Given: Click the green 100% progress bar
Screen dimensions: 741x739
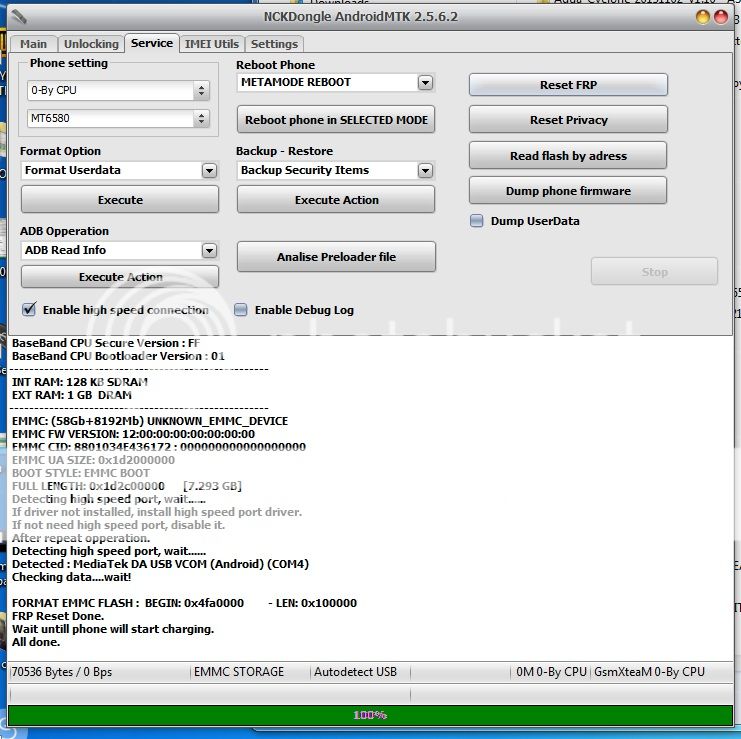Looking at the screenshot, I should [370, 715].
